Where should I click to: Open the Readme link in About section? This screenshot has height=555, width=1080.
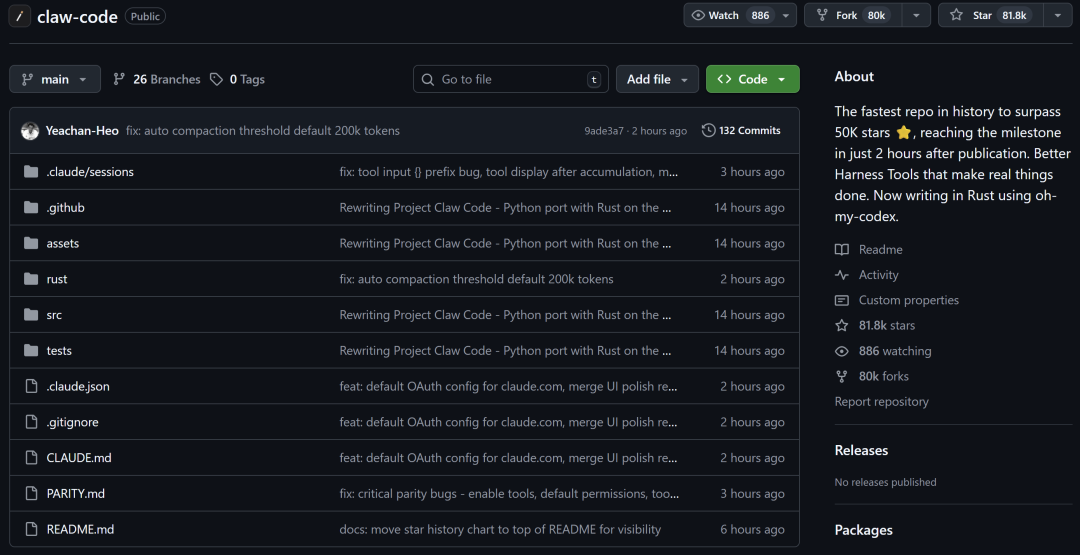pyautogui.click(x=880, y=250)
